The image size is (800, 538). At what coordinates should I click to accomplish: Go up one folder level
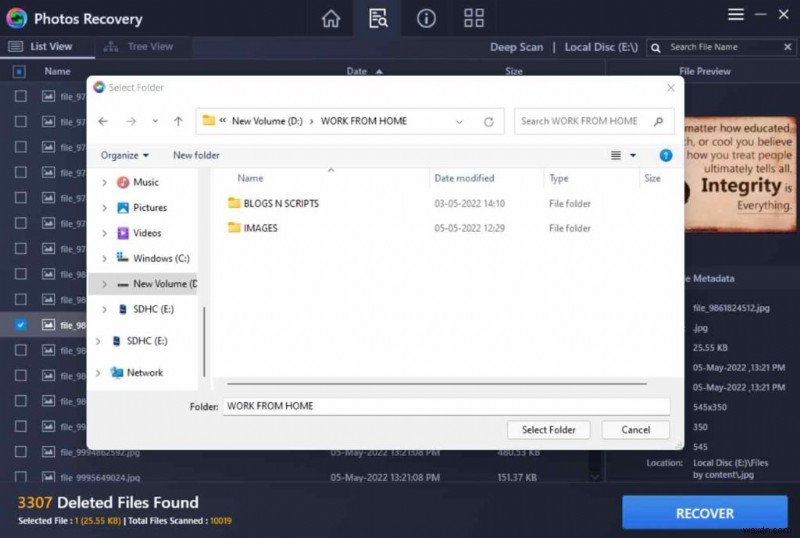point(178,121)
